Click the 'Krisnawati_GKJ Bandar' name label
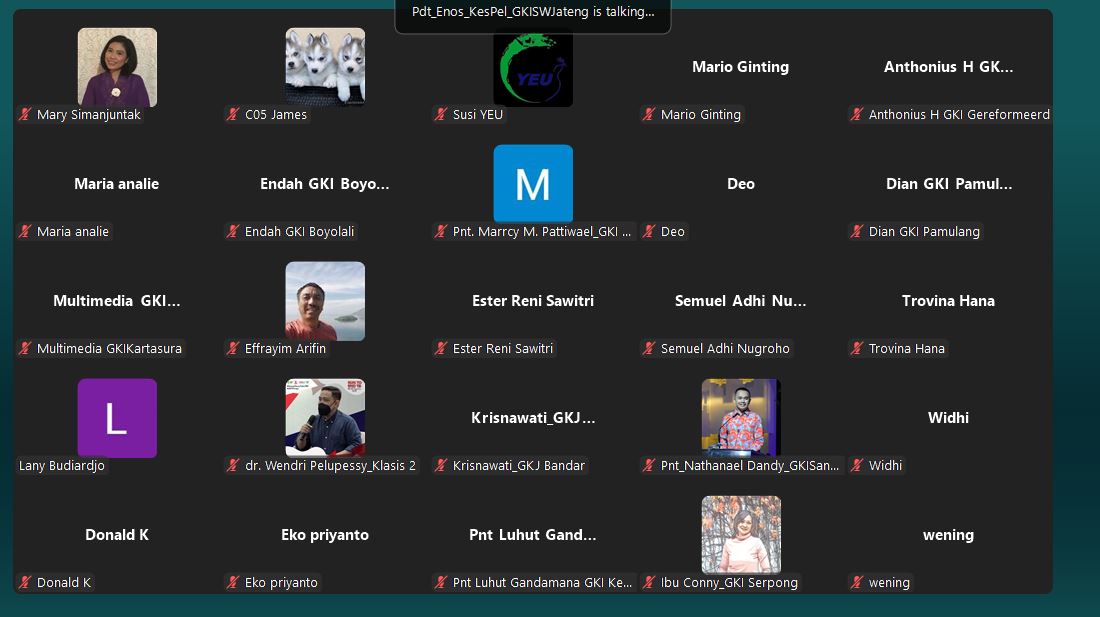1100x617 pixels. tap(518, 466)
